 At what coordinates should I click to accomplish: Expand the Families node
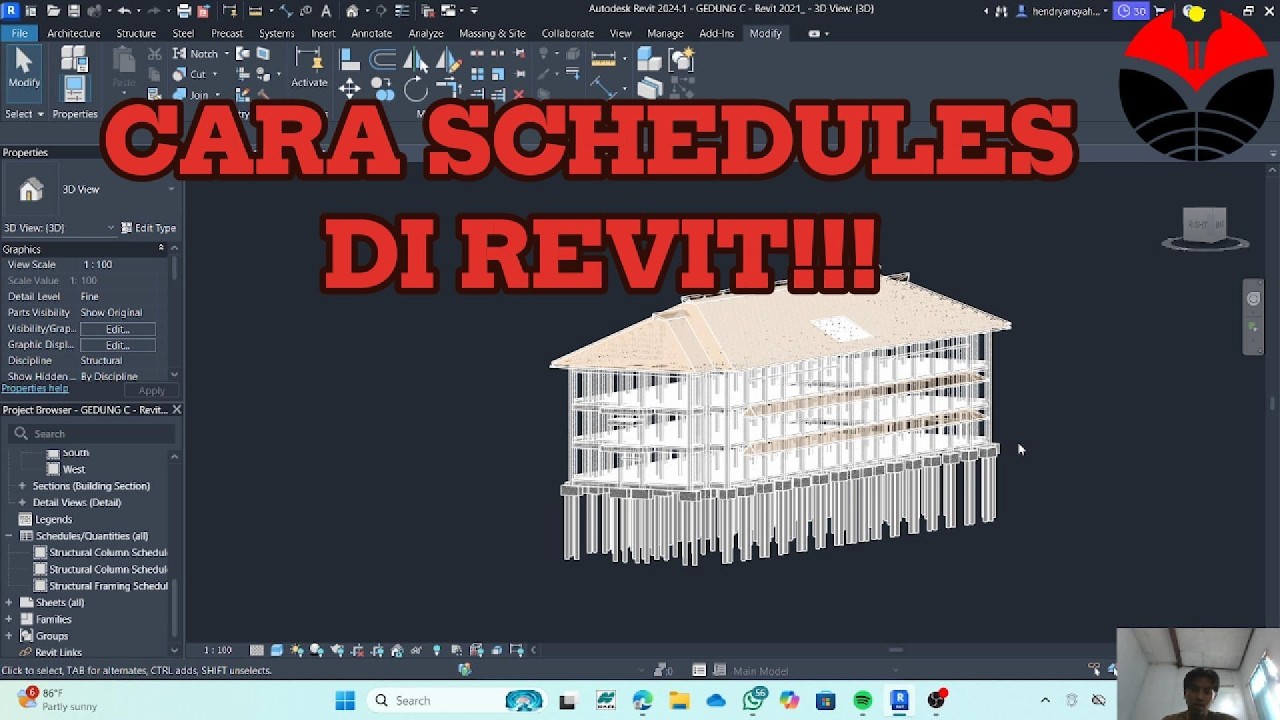pos(9,619)
